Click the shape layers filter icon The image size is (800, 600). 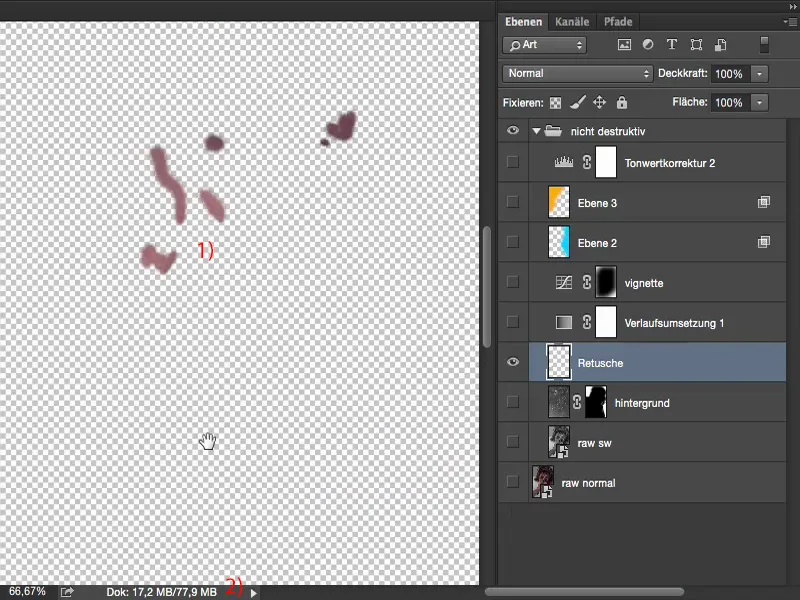click(x=698, y=44)
